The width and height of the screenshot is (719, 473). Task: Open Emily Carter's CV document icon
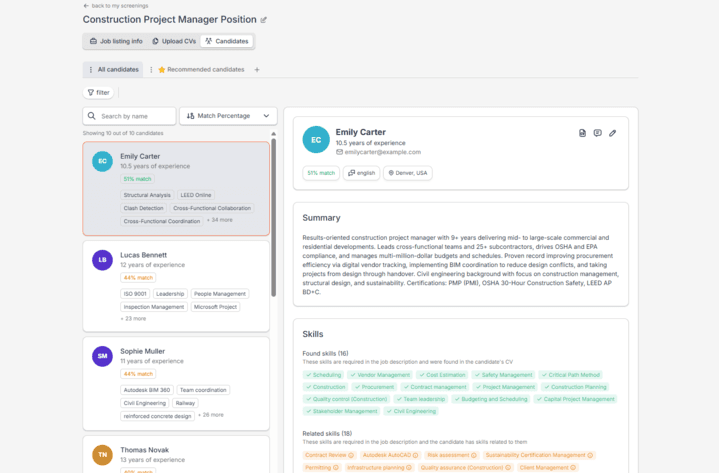(582, 133)
